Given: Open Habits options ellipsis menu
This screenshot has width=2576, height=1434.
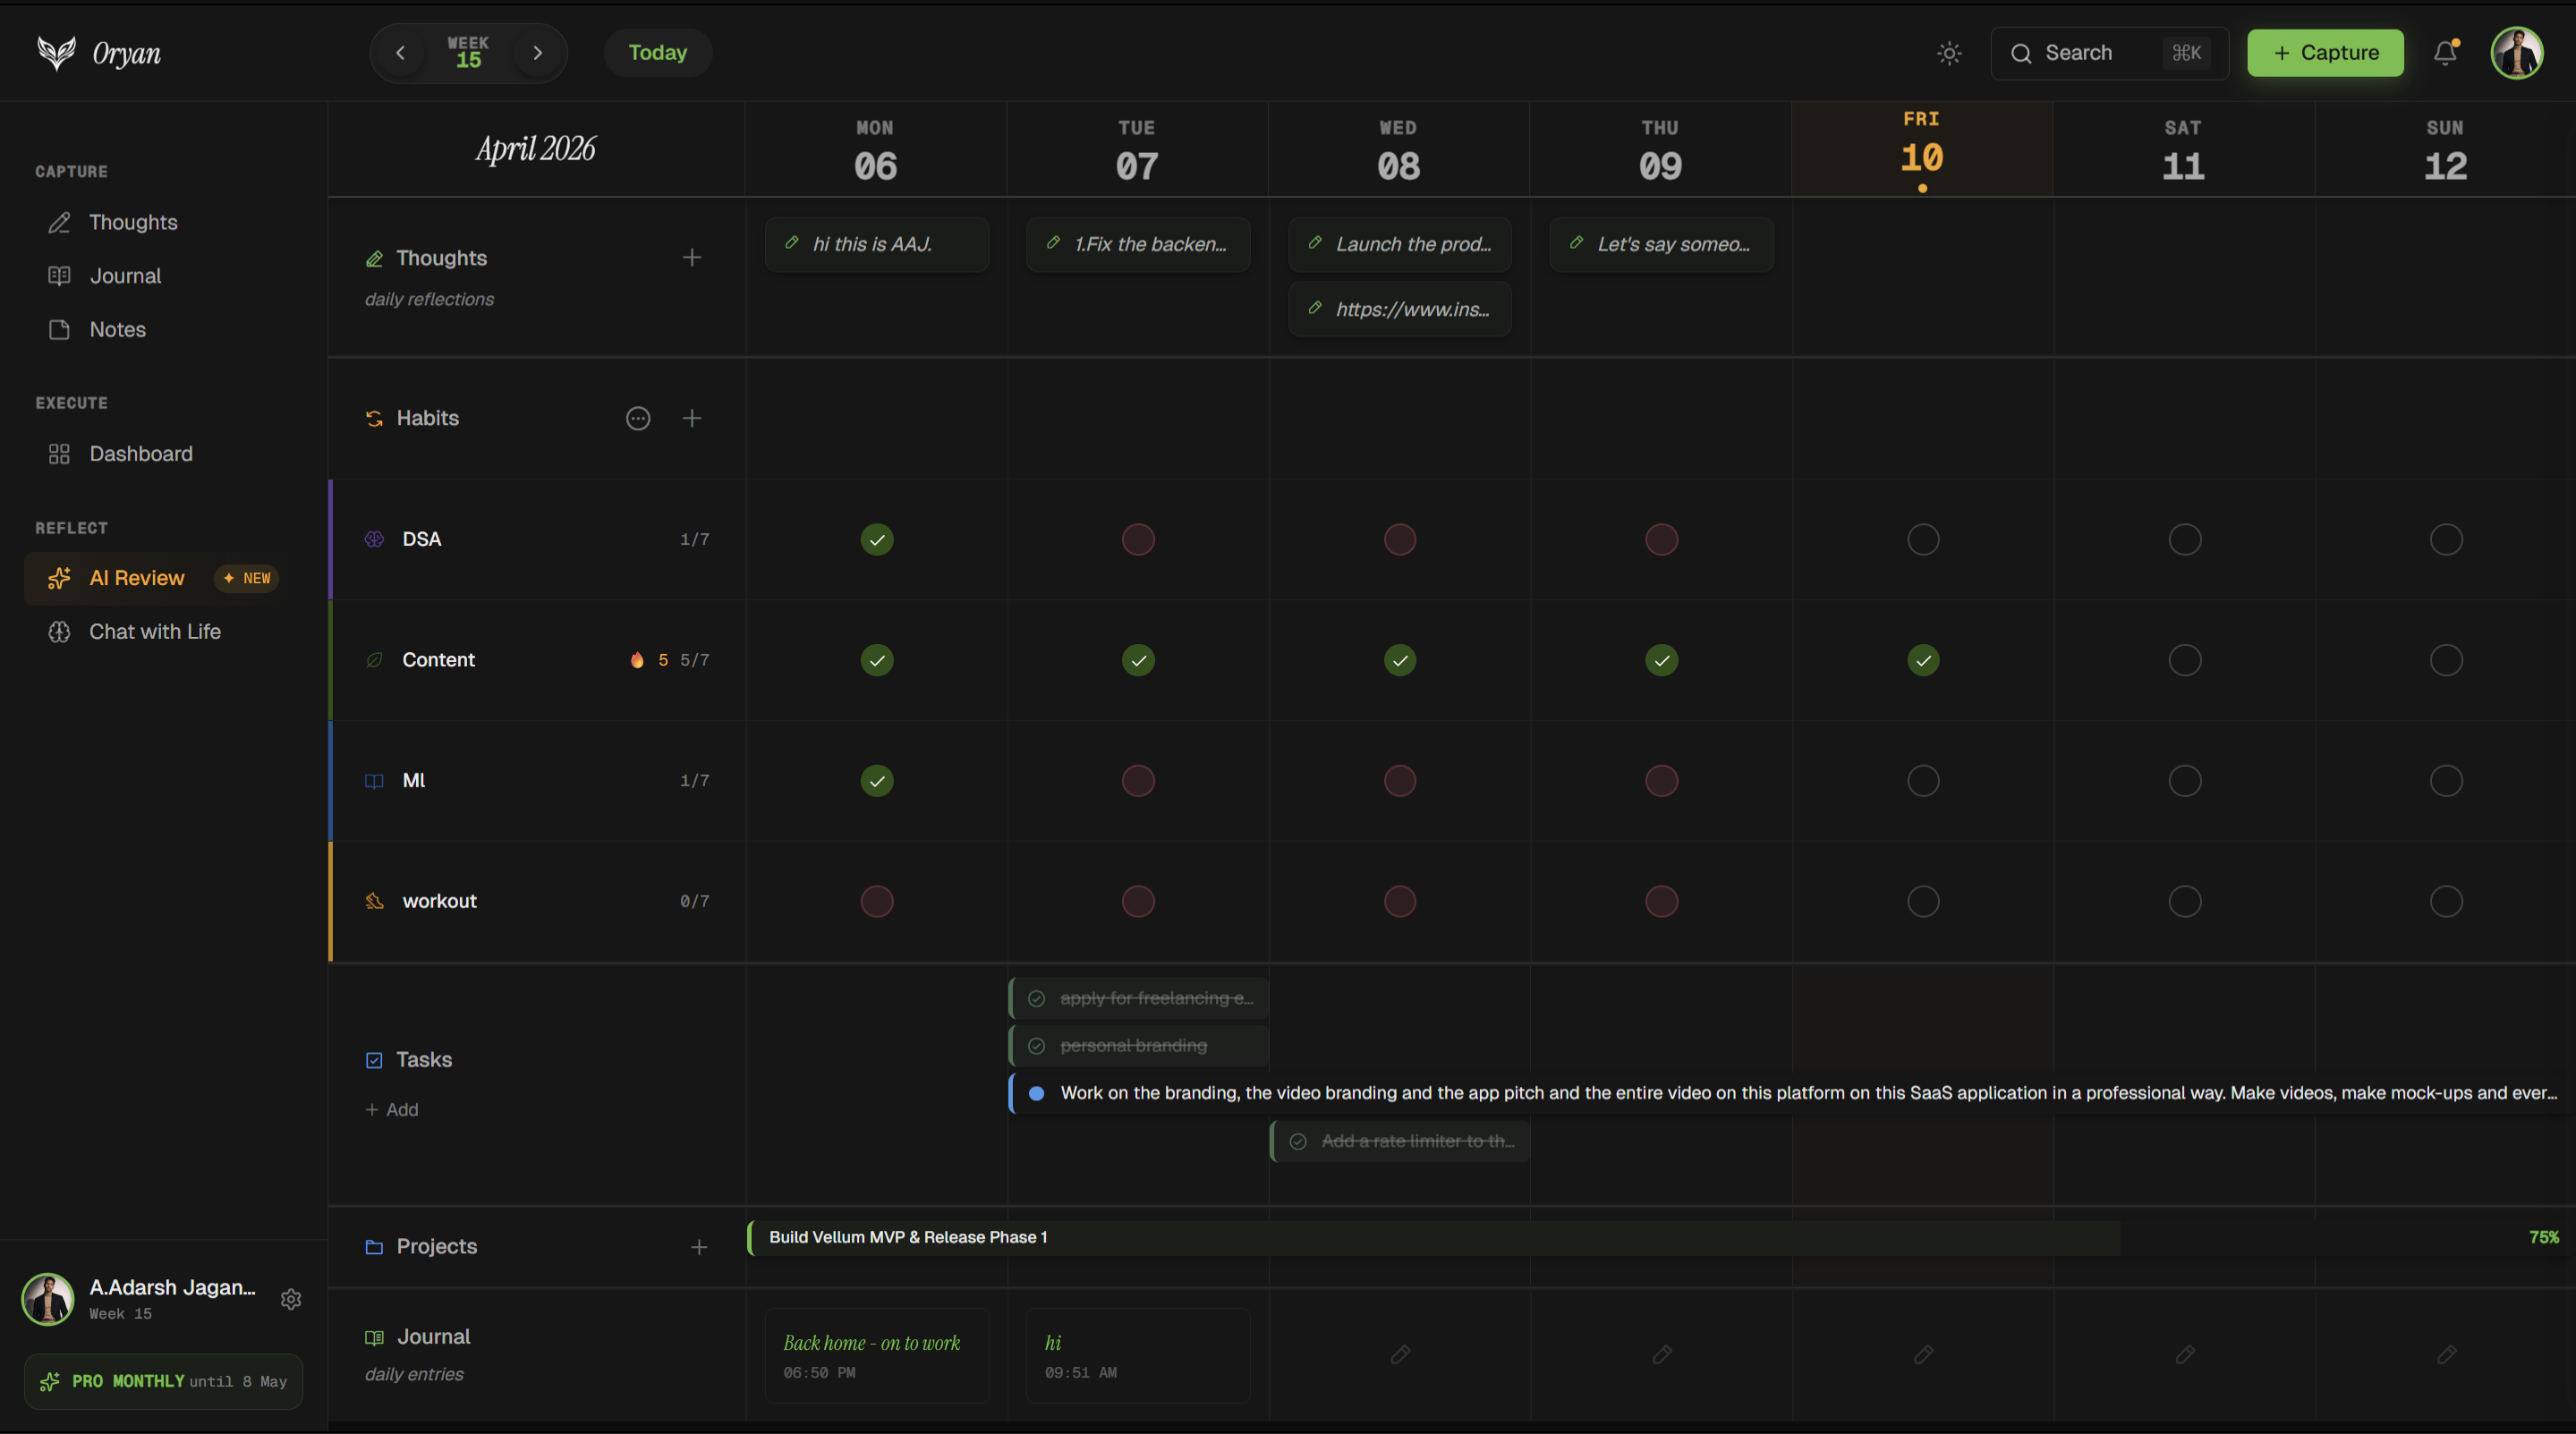Looking at the screenshot, I should click(x=638, y=418).
